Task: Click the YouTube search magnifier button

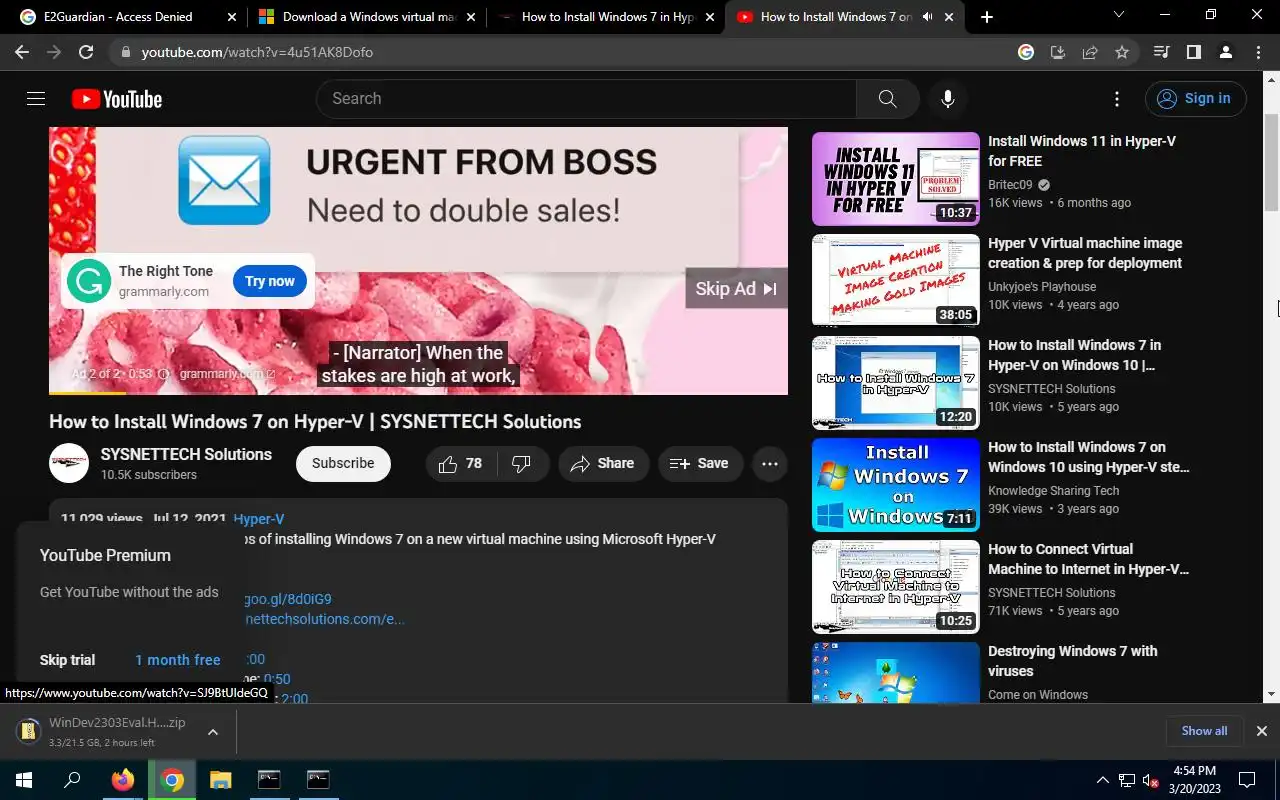Action: tap(887, 98)
